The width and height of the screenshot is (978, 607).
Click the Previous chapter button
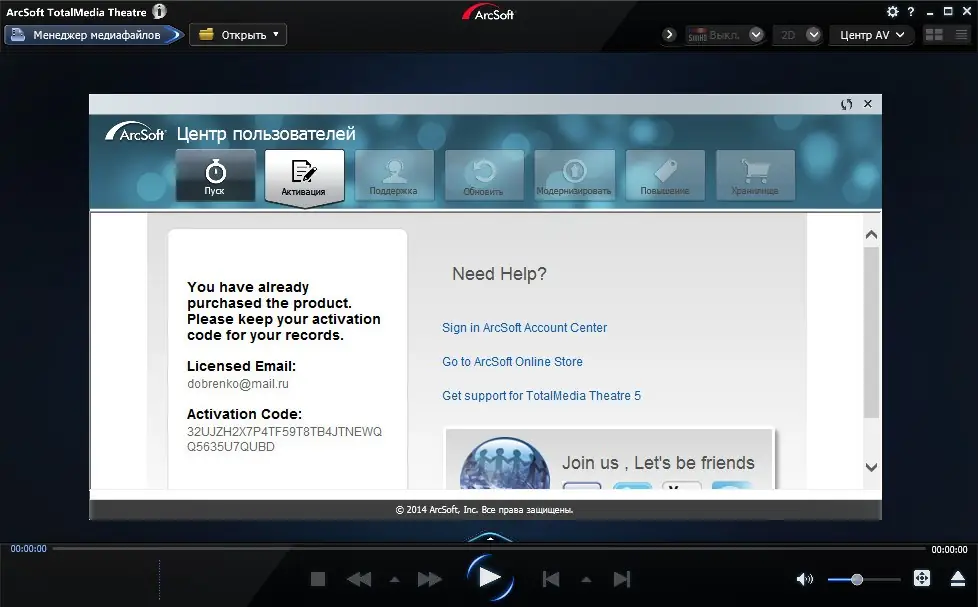click(x=551, y=580)
